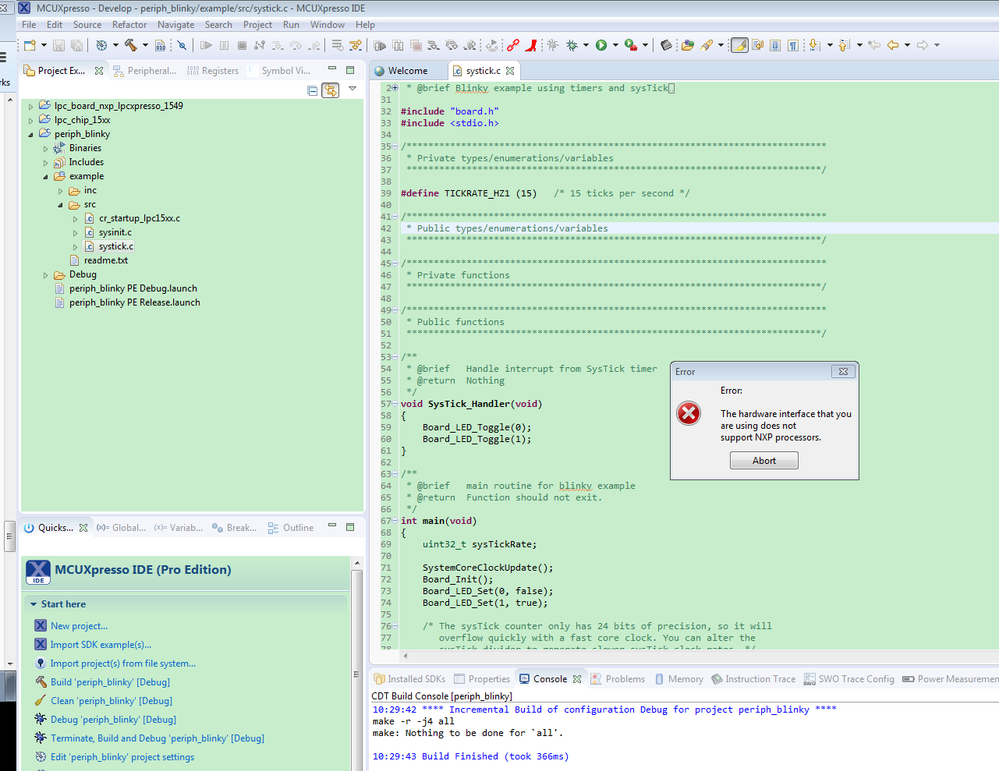The height and width of the screenshot is (771, 999).
Task: Click the Step Over toolbar icon
Action: coord(296,45)
